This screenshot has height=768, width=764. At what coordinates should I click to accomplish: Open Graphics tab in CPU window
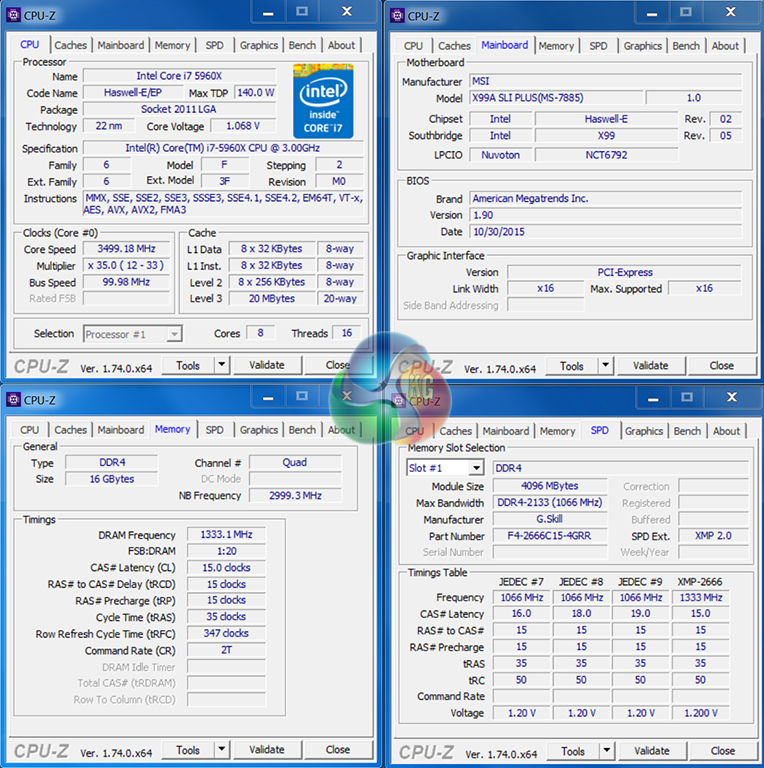259,45
